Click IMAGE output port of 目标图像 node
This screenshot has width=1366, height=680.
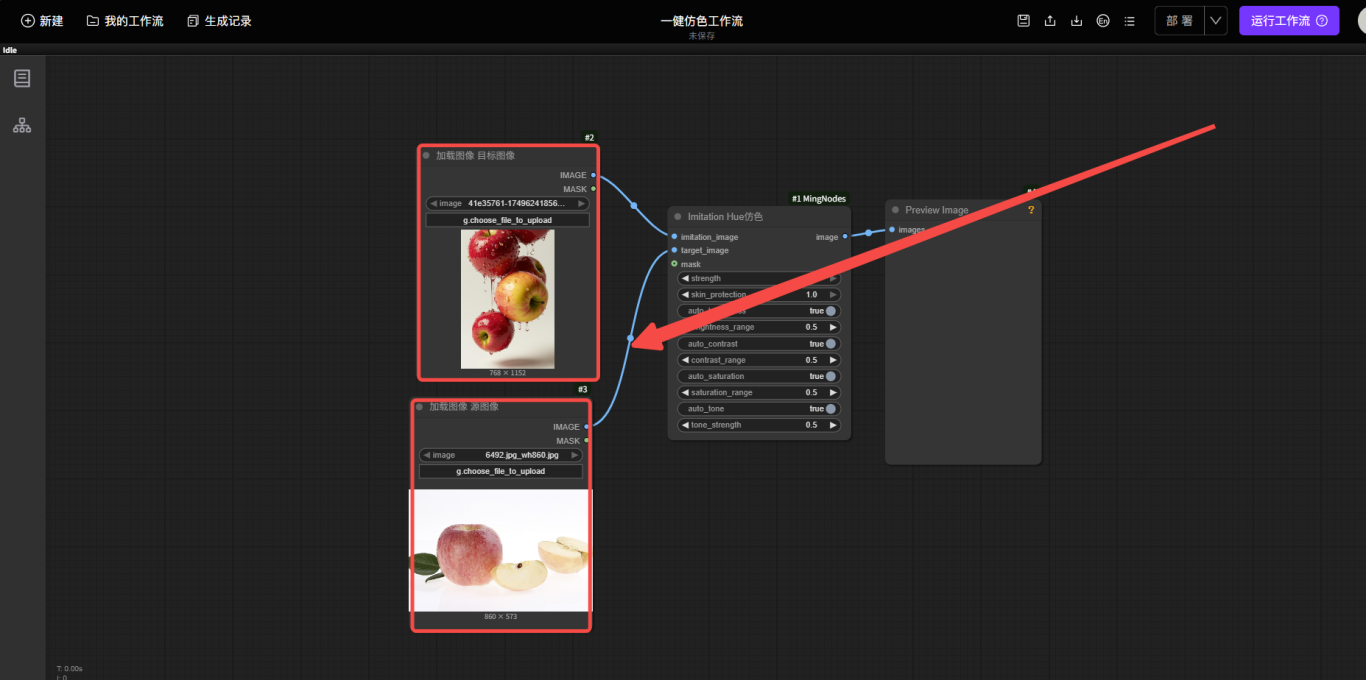[593, 175]
